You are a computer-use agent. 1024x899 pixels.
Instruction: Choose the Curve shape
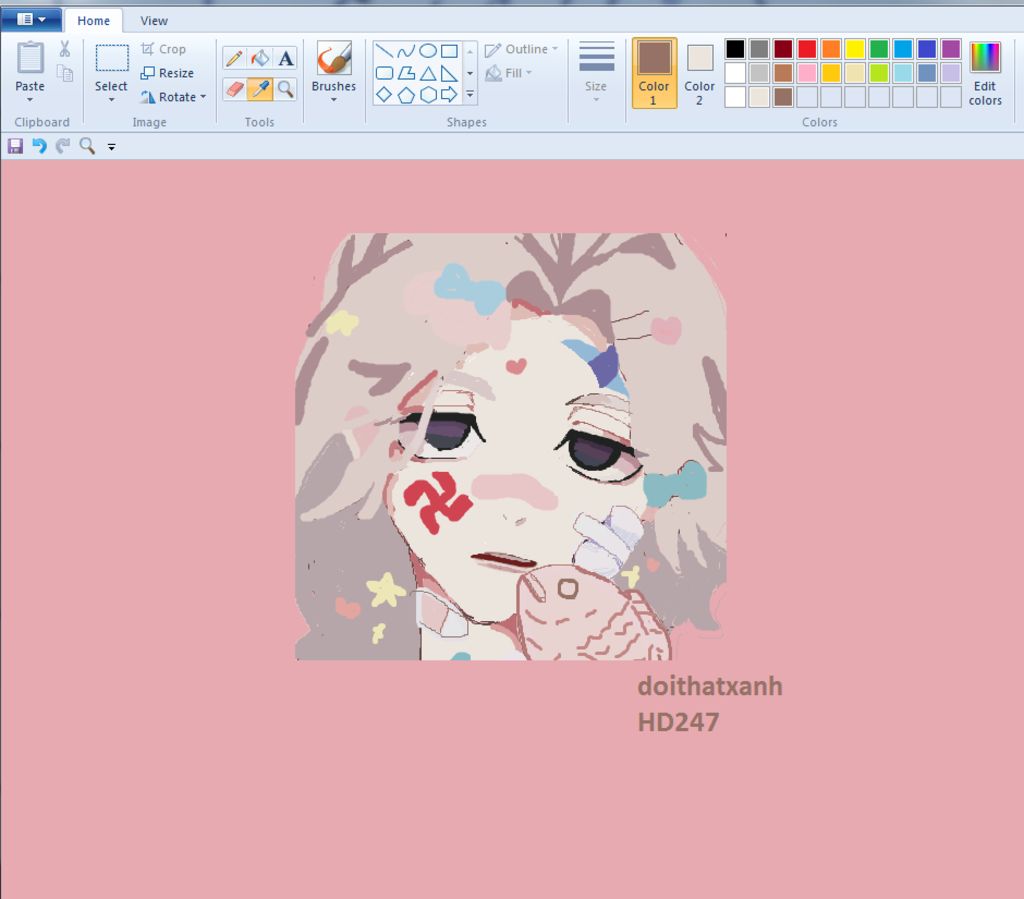(406, 51)
